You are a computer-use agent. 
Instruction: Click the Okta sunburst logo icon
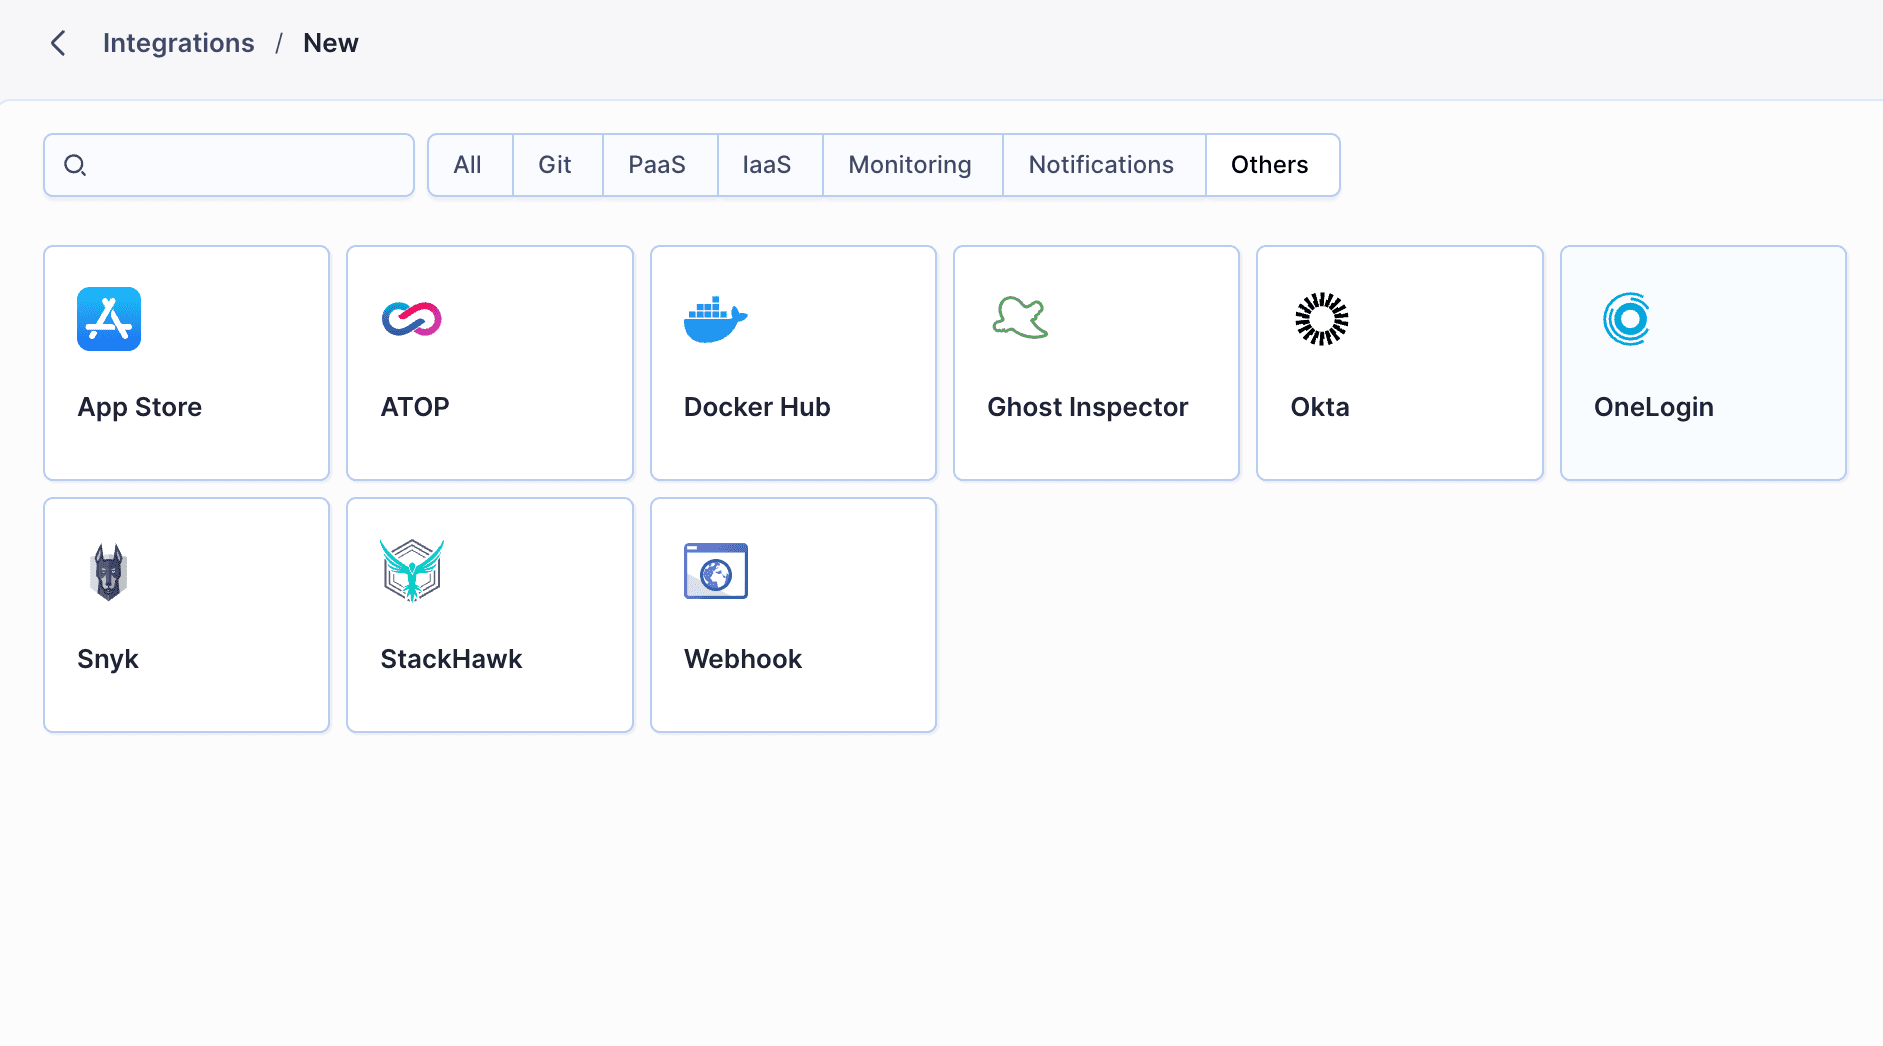1322,319
